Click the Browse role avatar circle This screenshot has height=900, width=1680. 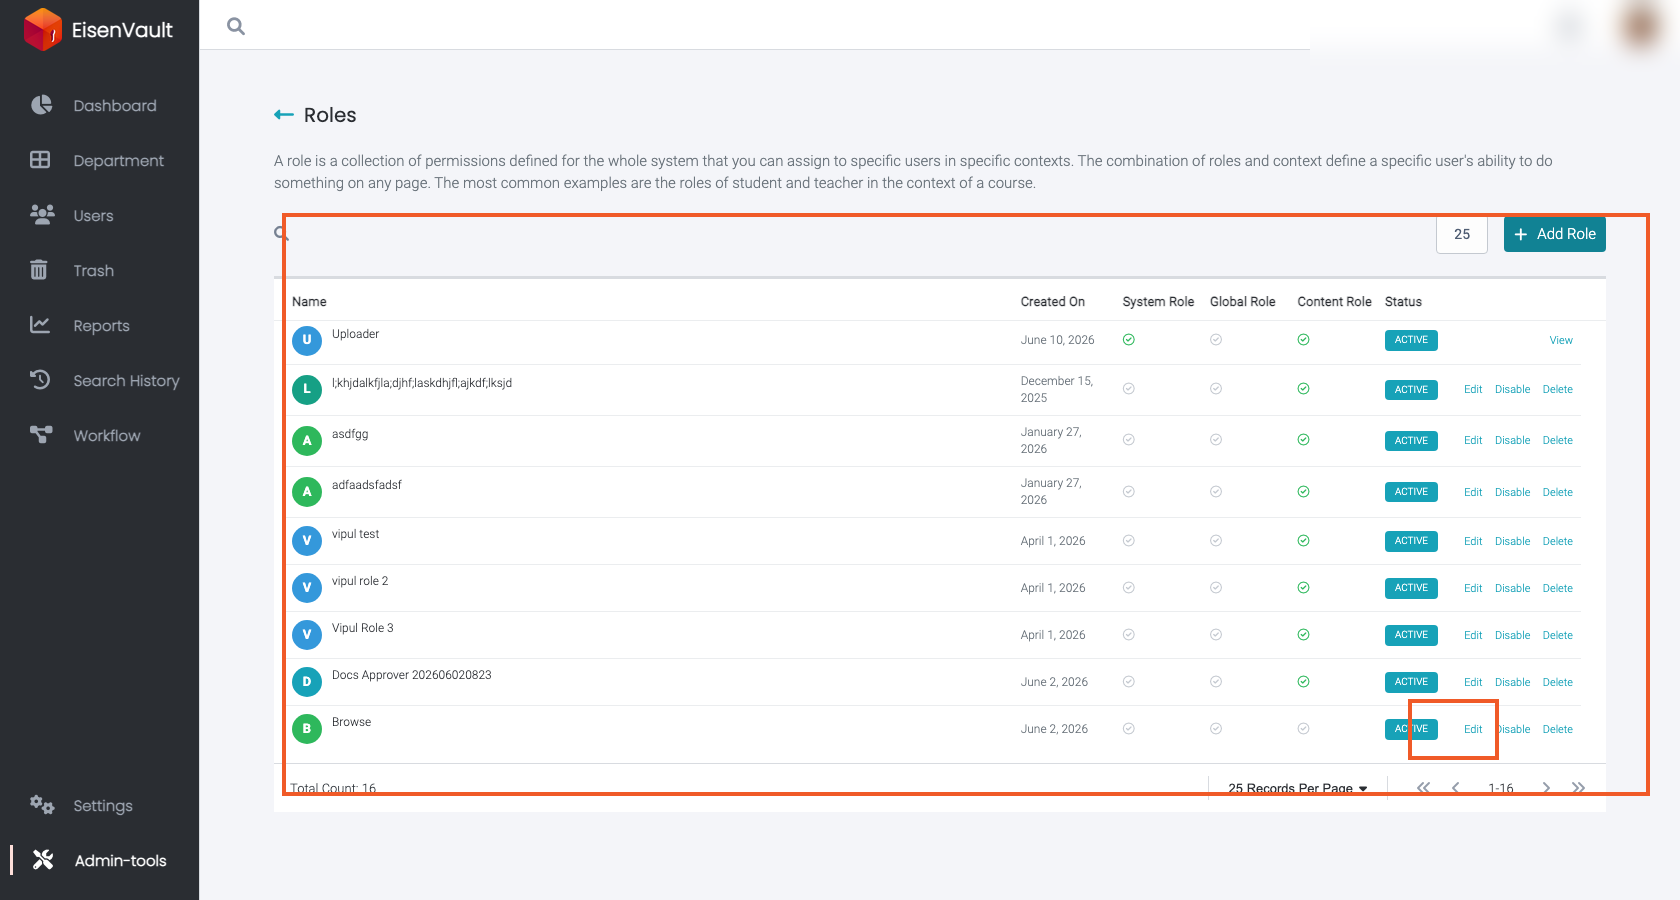pos(307,729)
